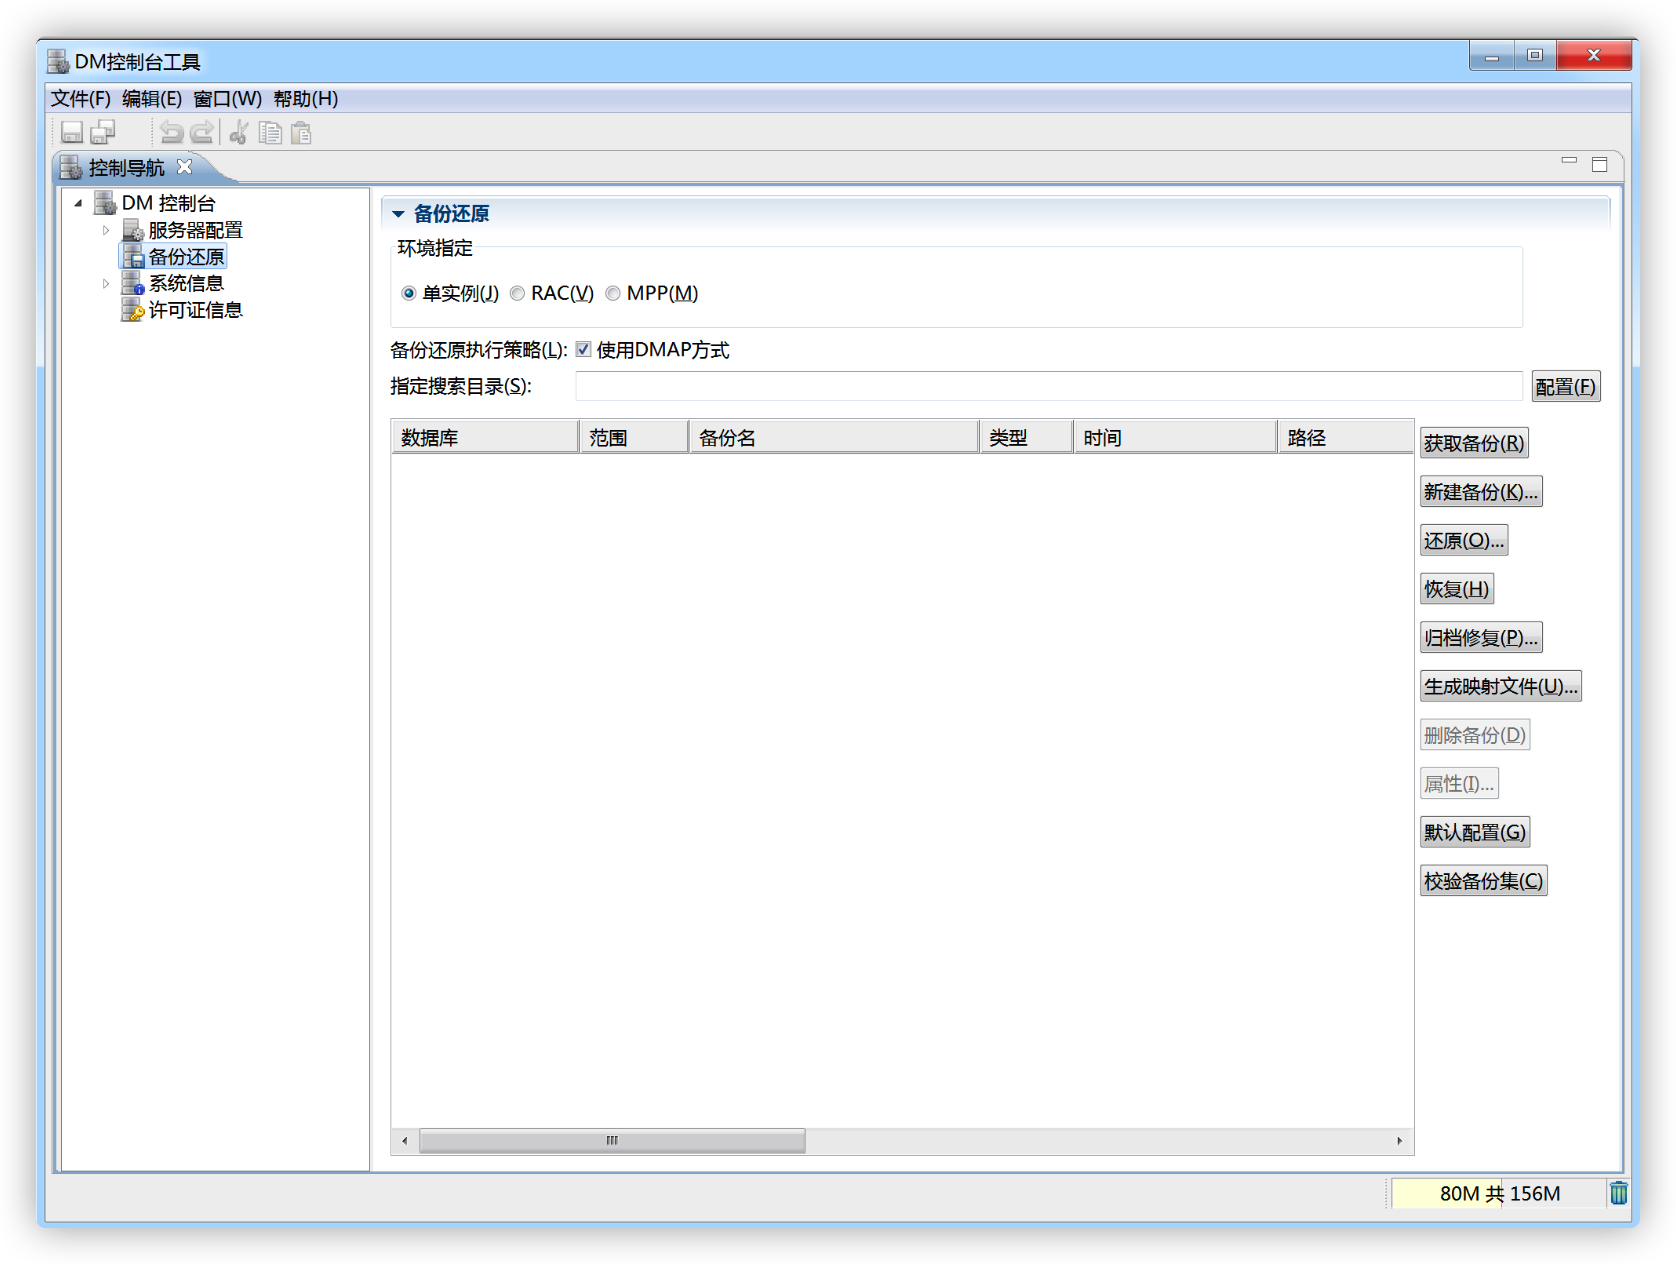Expand the 服务器配置 tree node
1676x1264 pixels.
(106, 230)
